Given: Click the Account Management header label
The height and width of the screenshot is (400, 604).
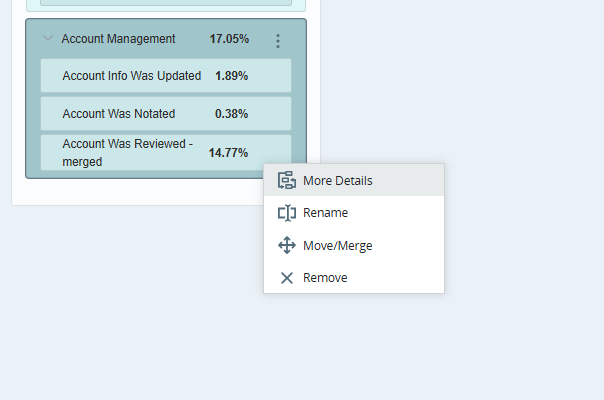Looking at the screenshot, I should (x=118, y=39).
